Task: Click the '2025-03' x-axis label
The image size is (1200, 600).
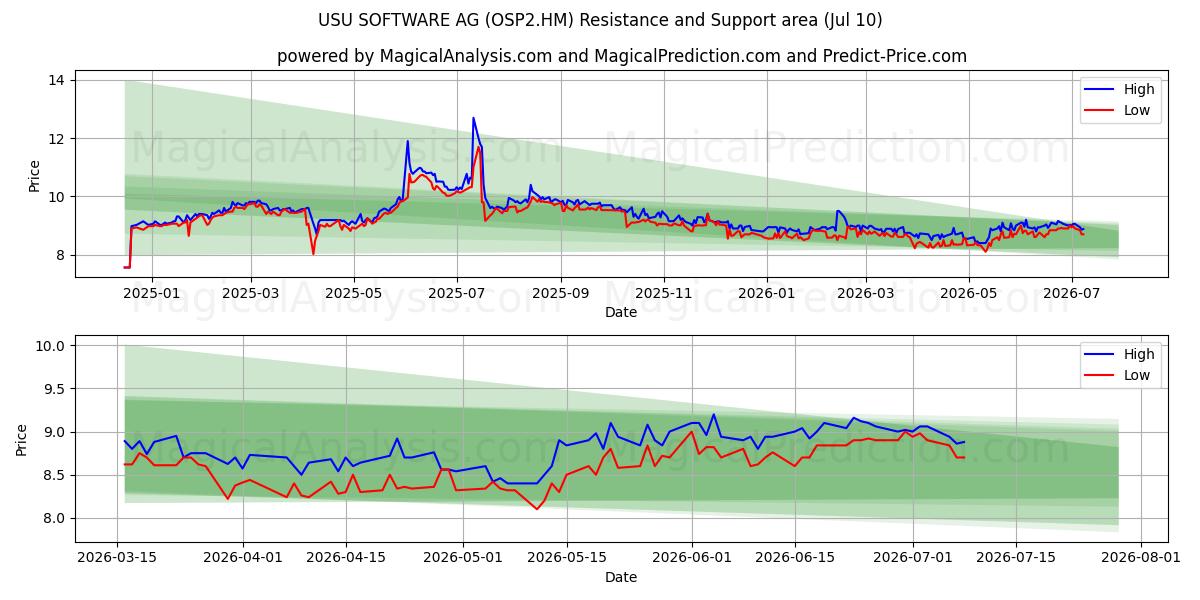Action: pyautogui.click(x=250, y=293)
